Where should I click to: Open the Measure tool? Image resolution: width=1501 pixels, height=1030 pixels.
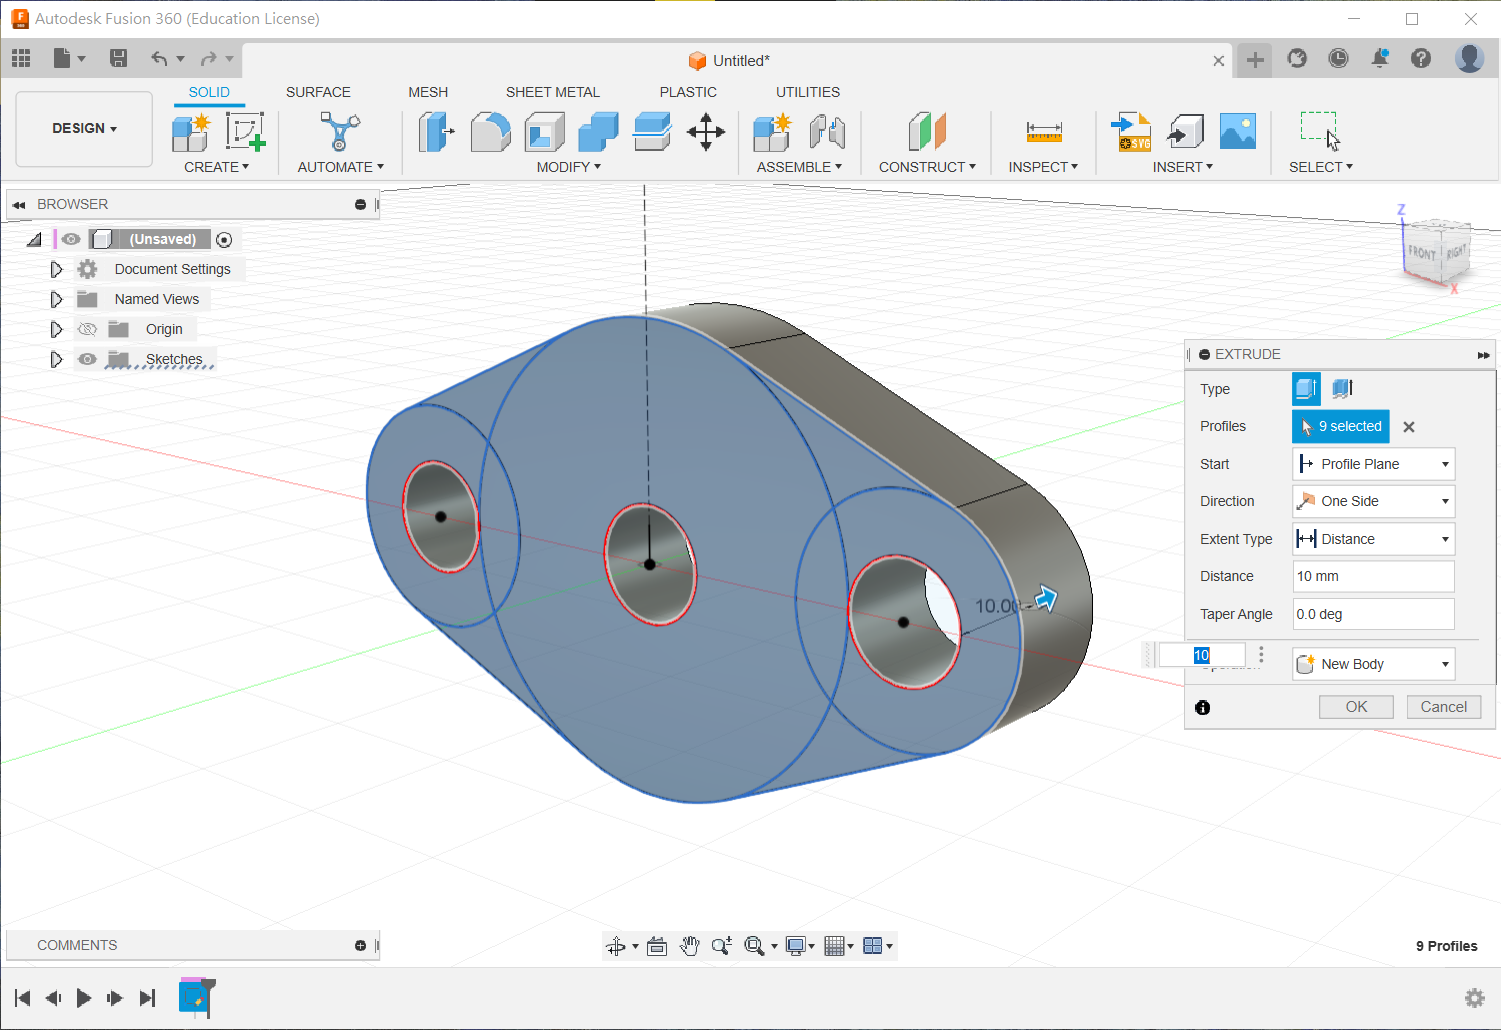click(1043, 132)
